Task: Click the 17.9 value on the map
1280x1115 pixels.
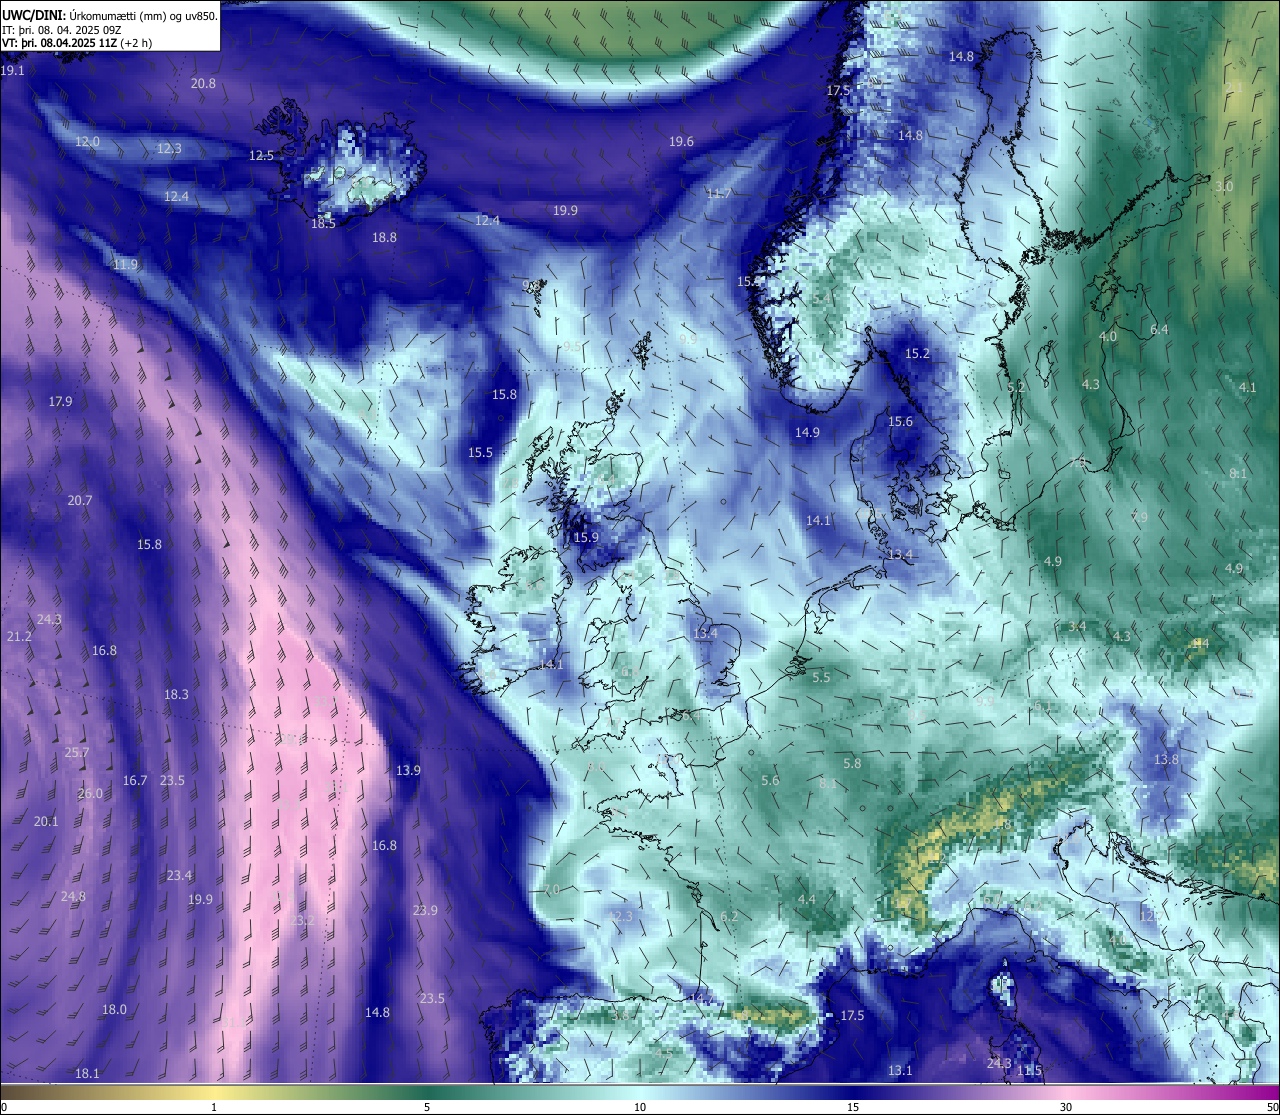Action: click(x=60, y=402)
